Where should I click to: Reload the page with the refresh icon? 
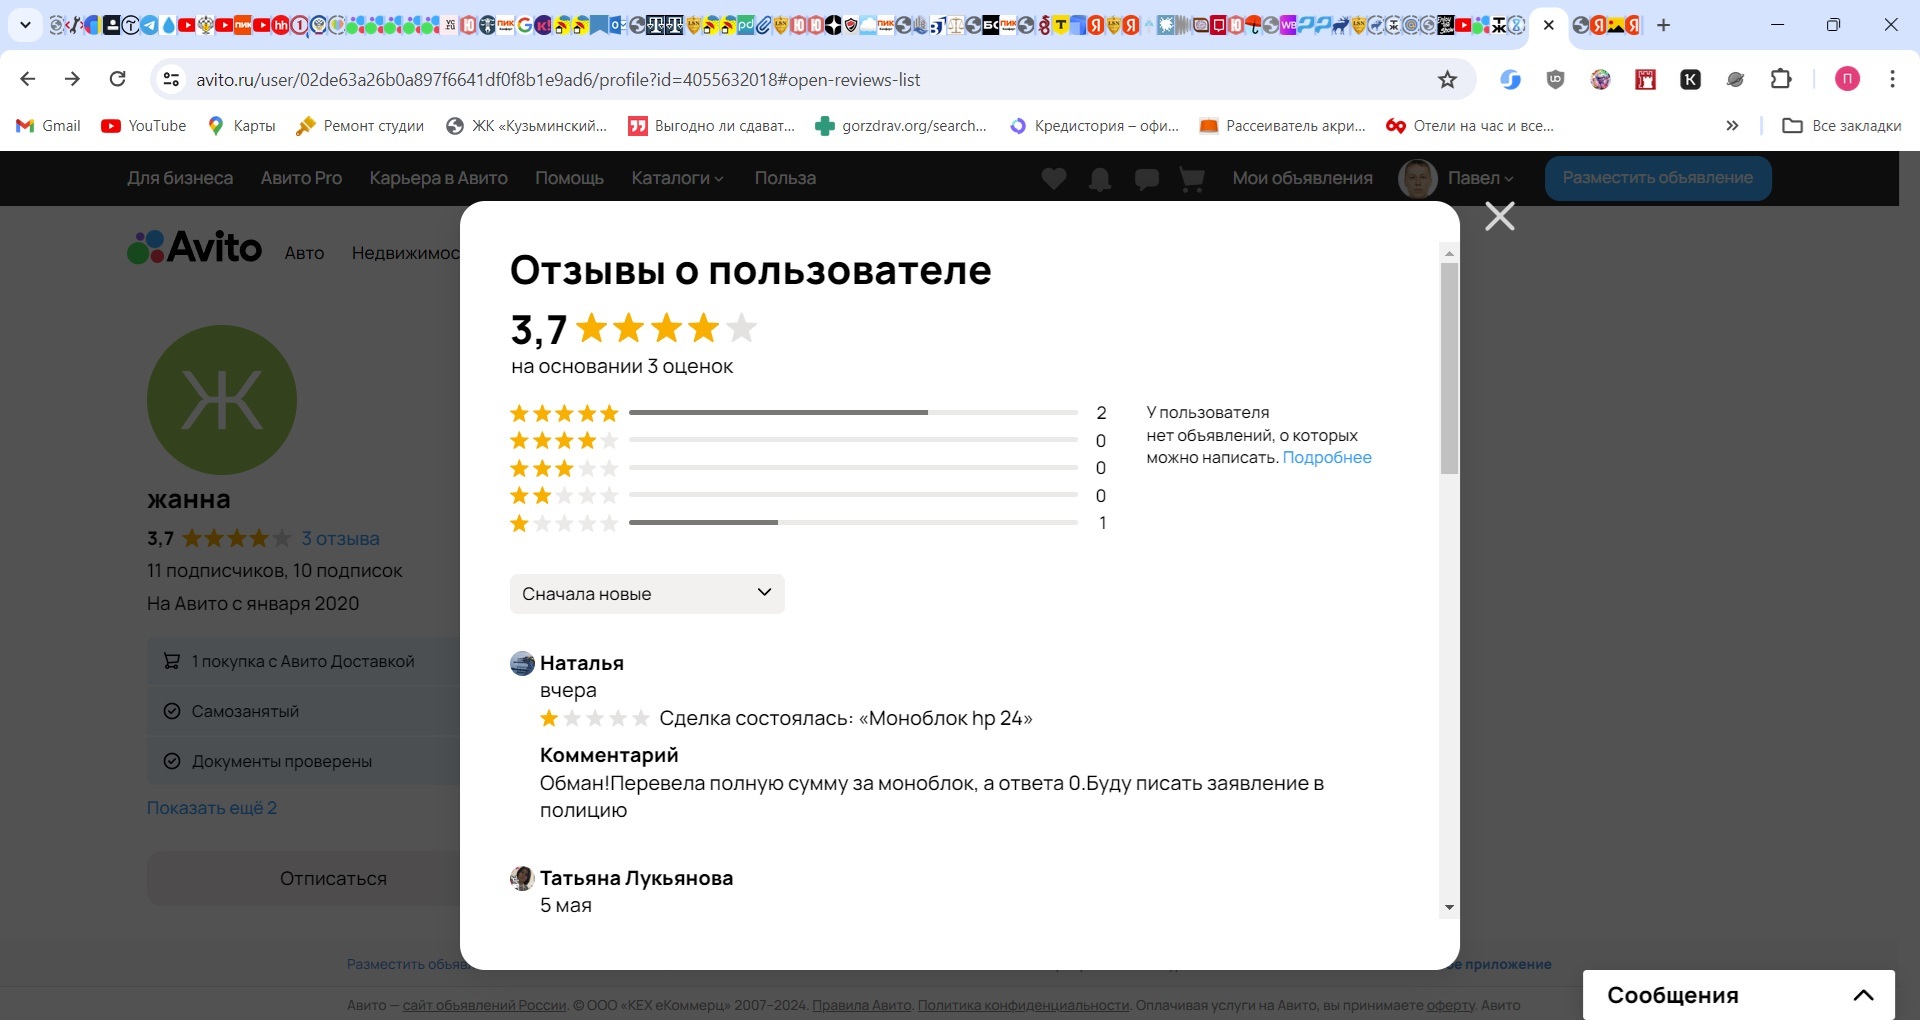[x=117, y=79]
